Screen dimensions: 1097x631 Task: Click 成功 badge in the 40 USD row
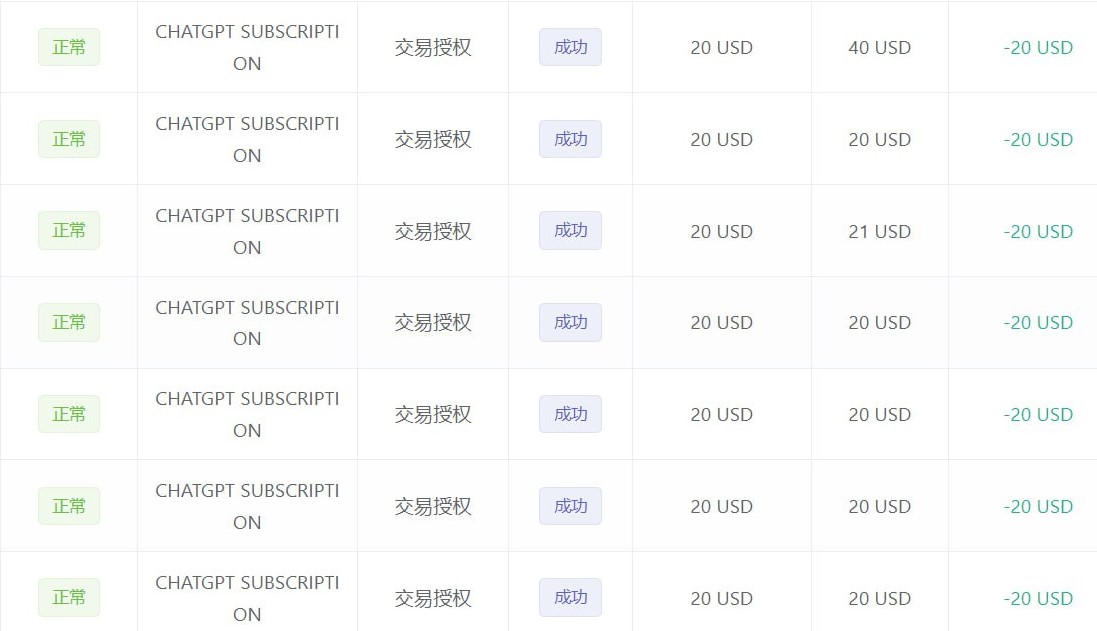tap(570, 47)
